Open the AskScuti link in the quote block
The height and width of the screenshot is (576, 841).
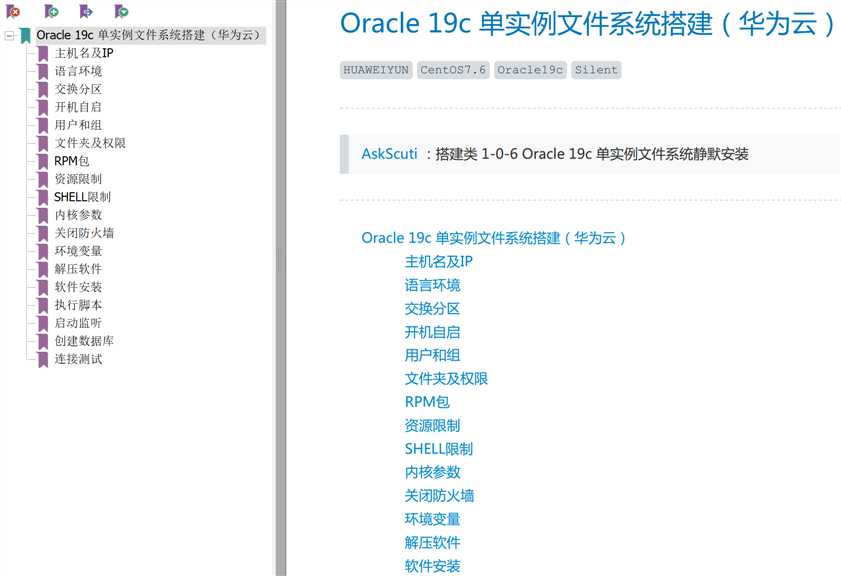(x=389, y=154)
